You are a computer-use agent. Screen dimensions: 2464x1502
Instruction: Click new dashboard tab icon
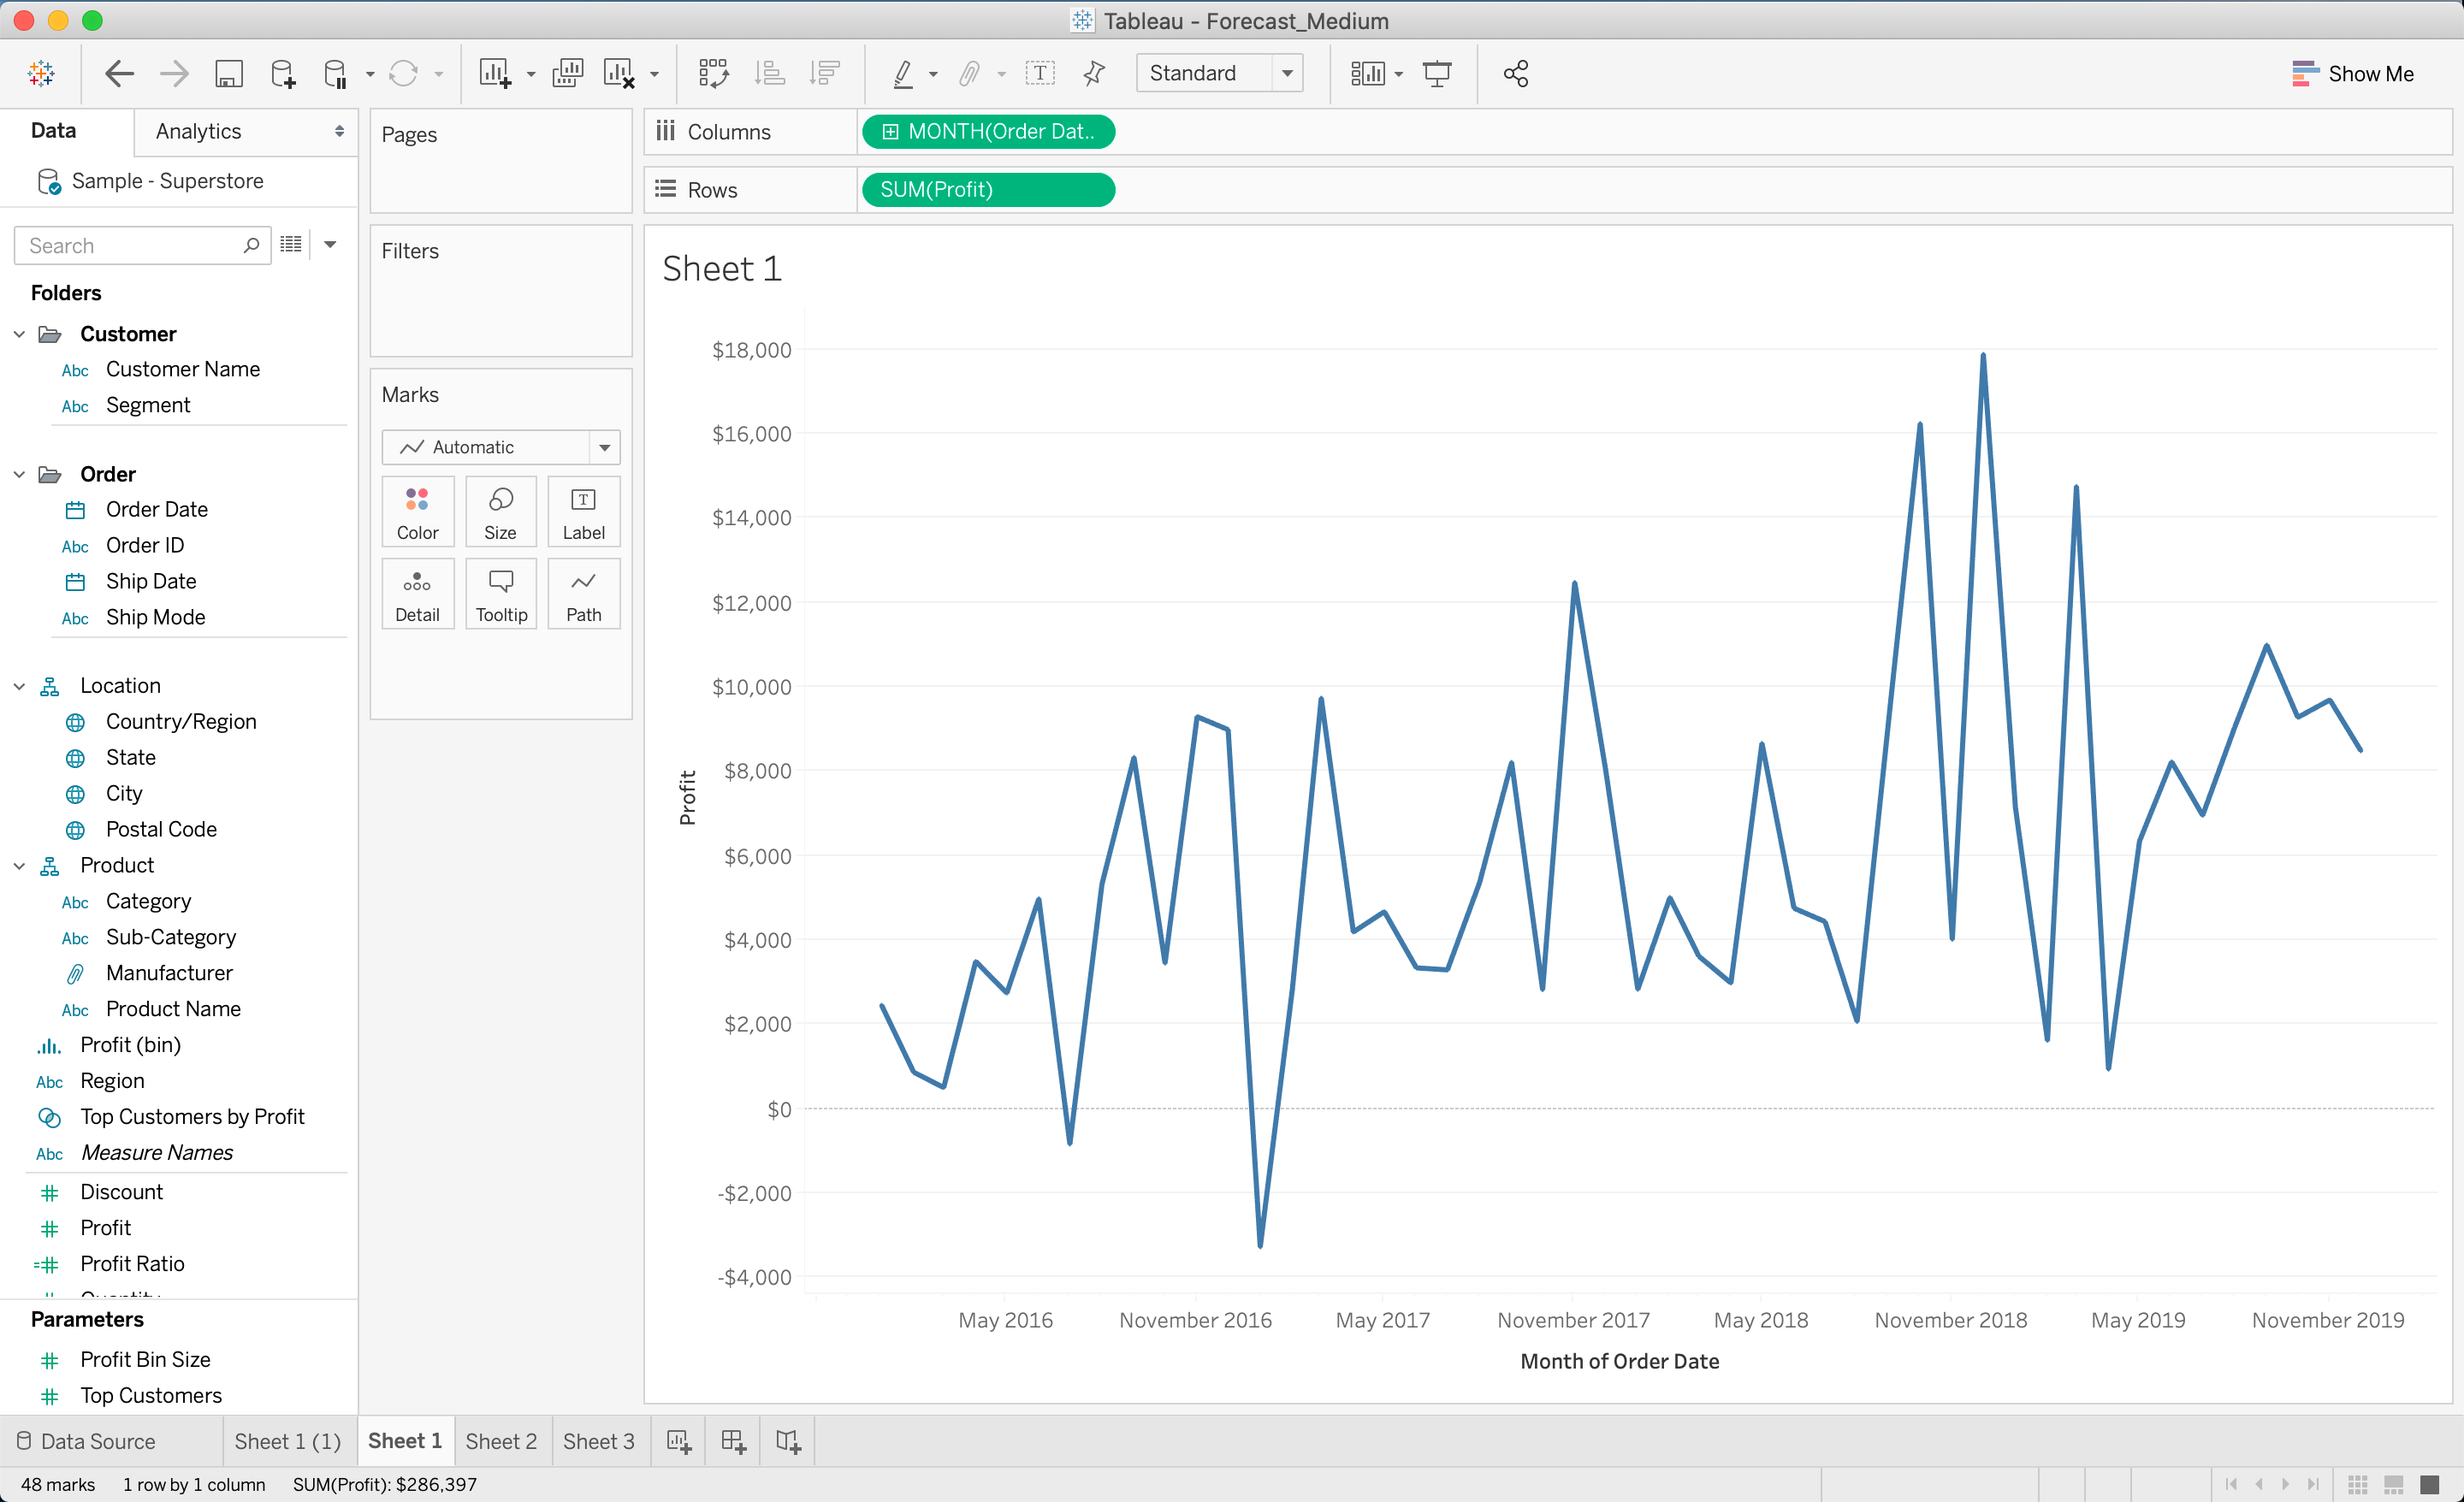pyautogui.click(x=733, y=1441)
